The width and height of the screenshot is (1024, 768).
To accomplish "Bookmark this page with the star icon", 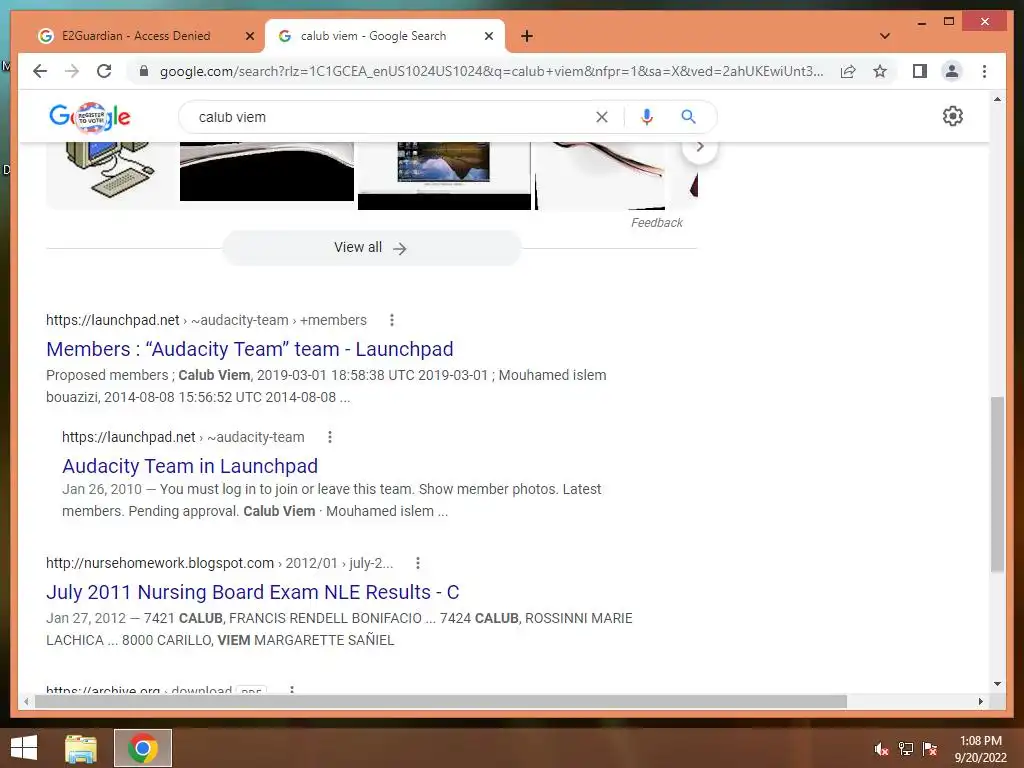I will (x=880, y=71).
